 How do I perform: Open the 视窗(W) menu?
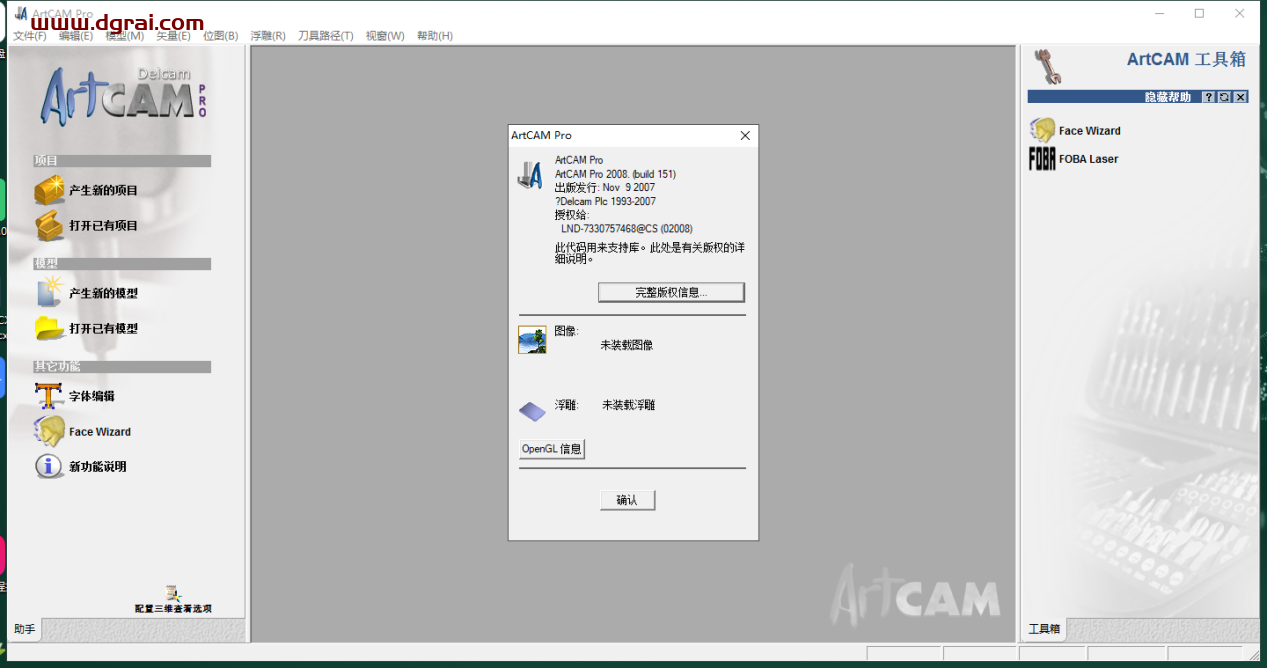385,36
